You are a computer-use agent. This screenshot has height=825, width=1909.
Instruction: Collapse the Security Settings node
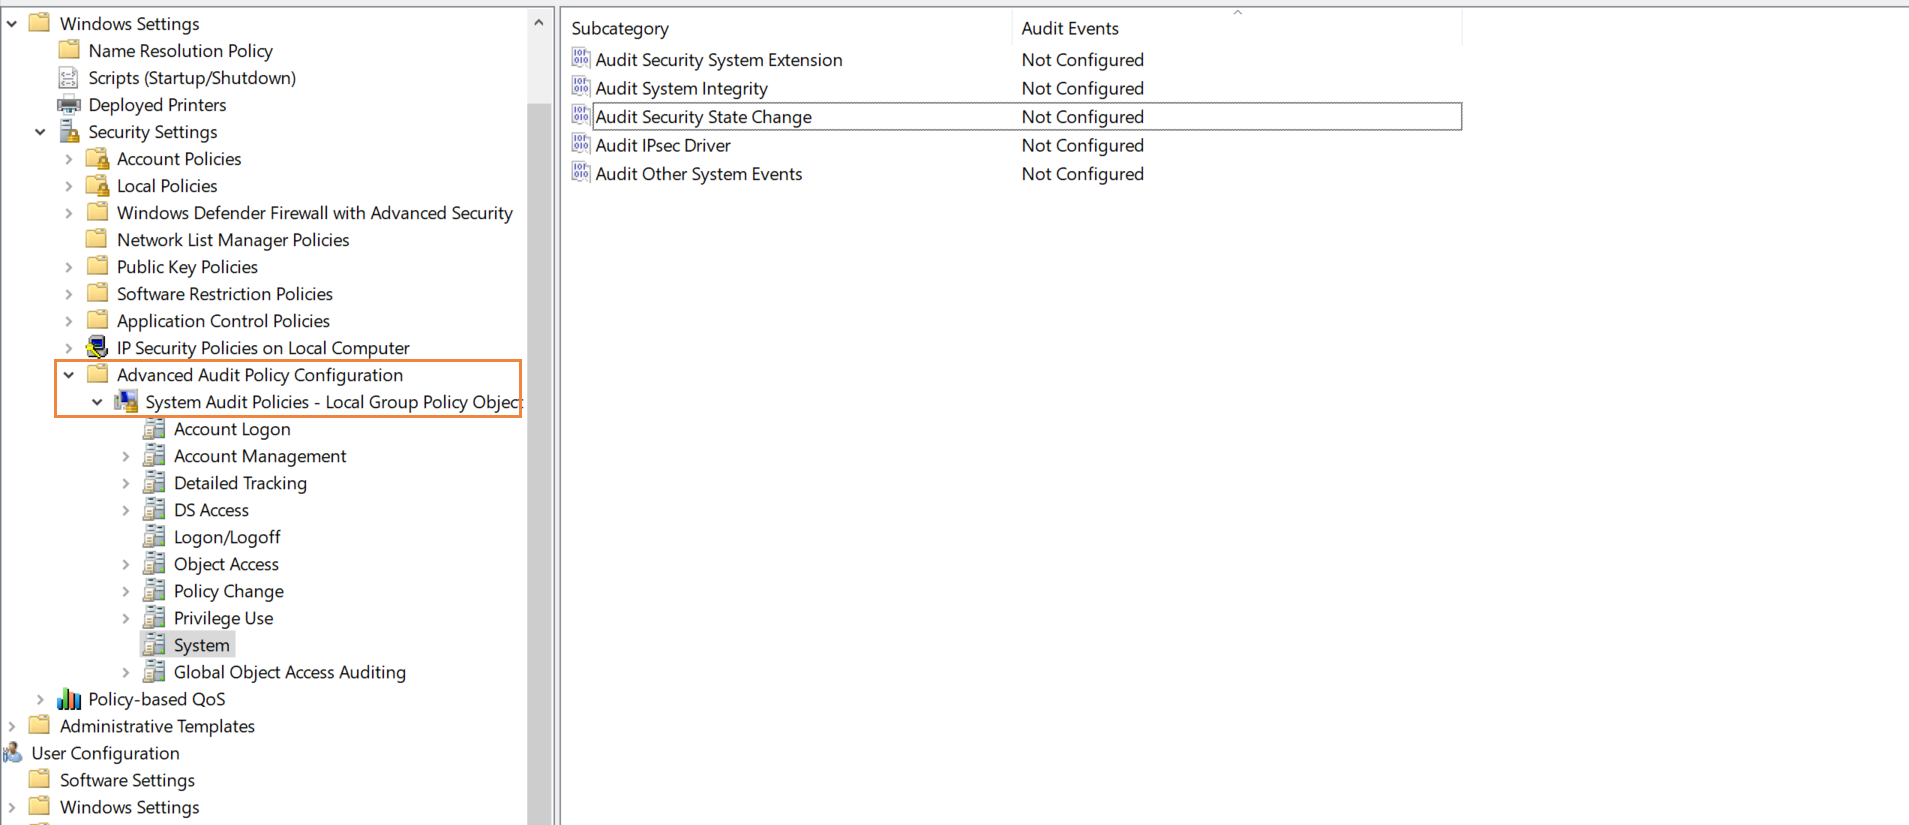click(x=40, y=132)
